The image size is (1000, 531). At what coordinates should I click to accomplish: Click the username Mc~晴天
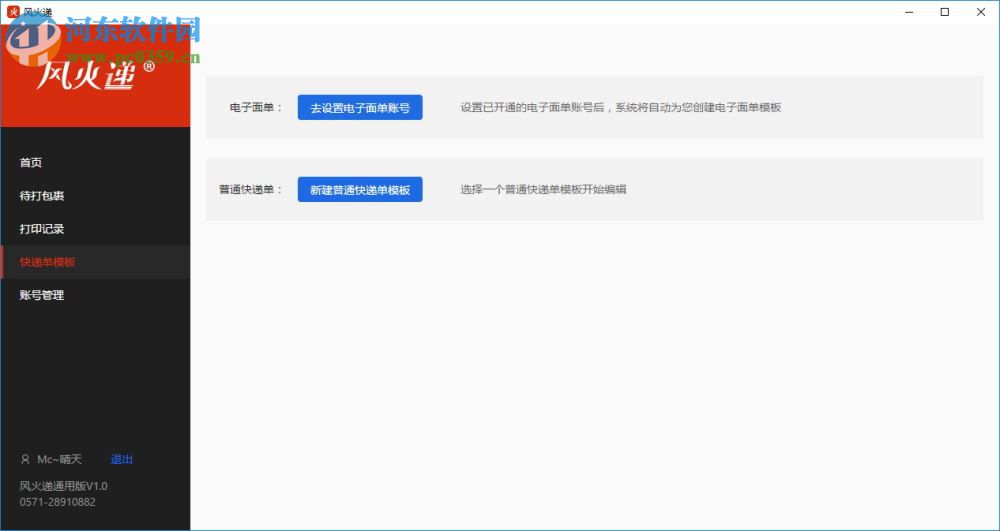(59, 459)
